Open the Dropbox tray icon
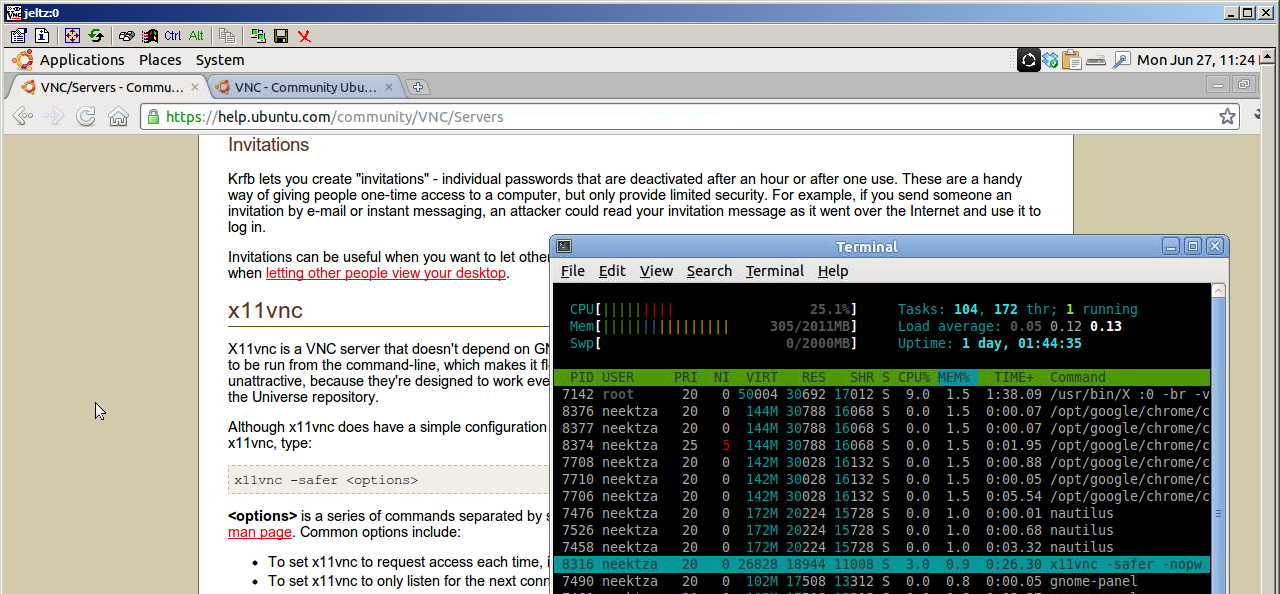 click(1050, 60)
